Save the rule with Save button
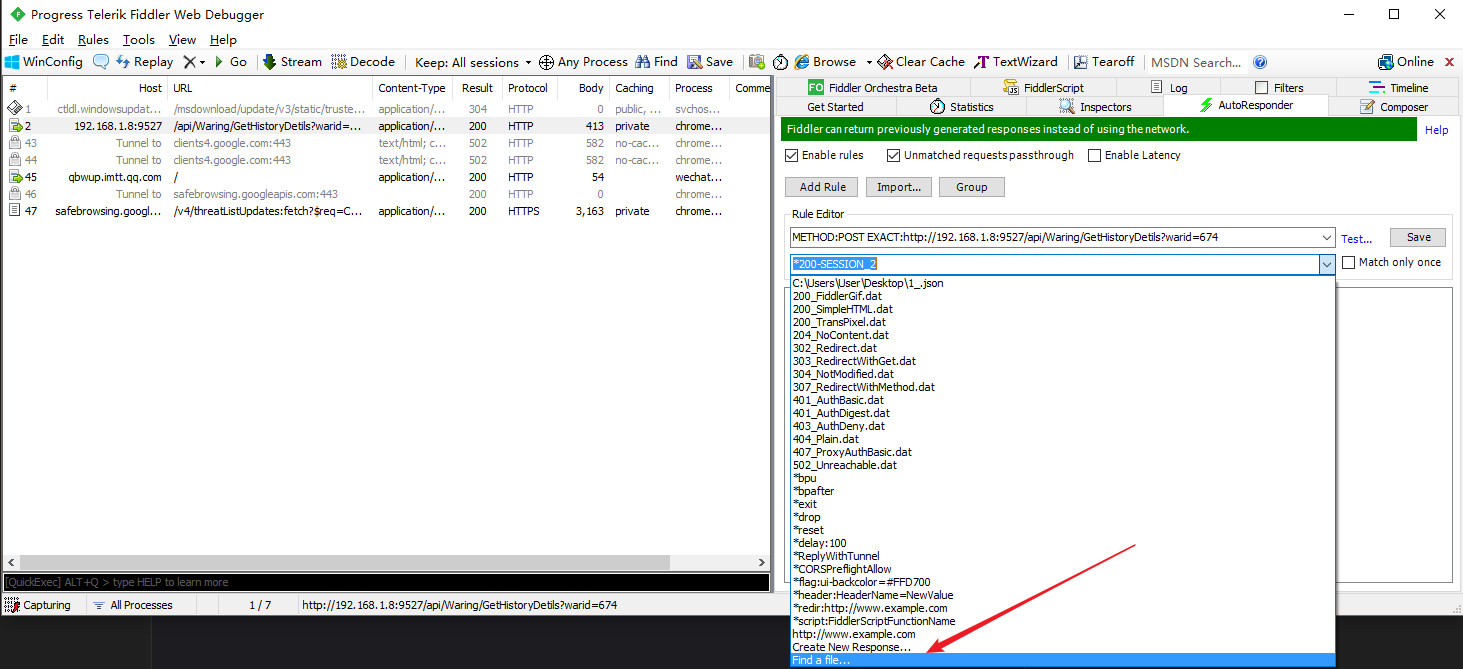 coord(1418,238)
